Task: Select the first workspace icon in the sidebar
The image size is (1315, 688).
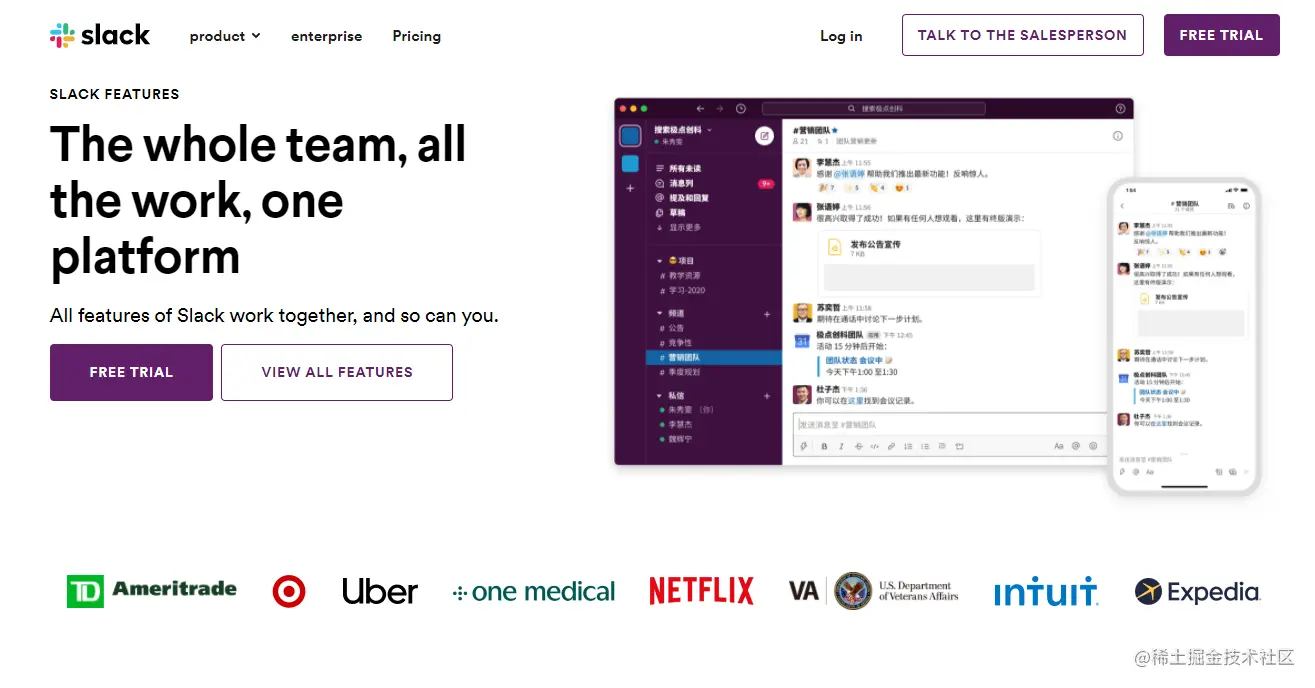Action: pyautogui.click(x=630, y=136)
